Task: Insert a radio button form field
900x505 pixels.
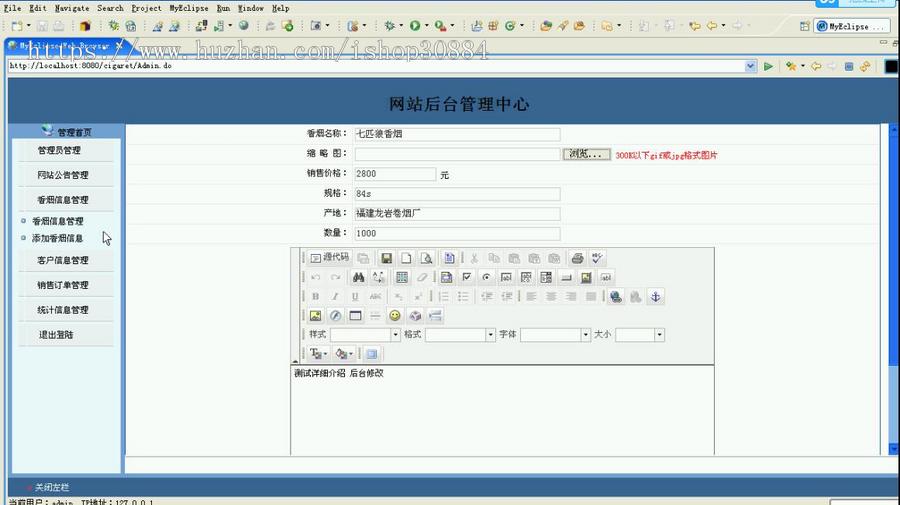Action: coord(486,278)
